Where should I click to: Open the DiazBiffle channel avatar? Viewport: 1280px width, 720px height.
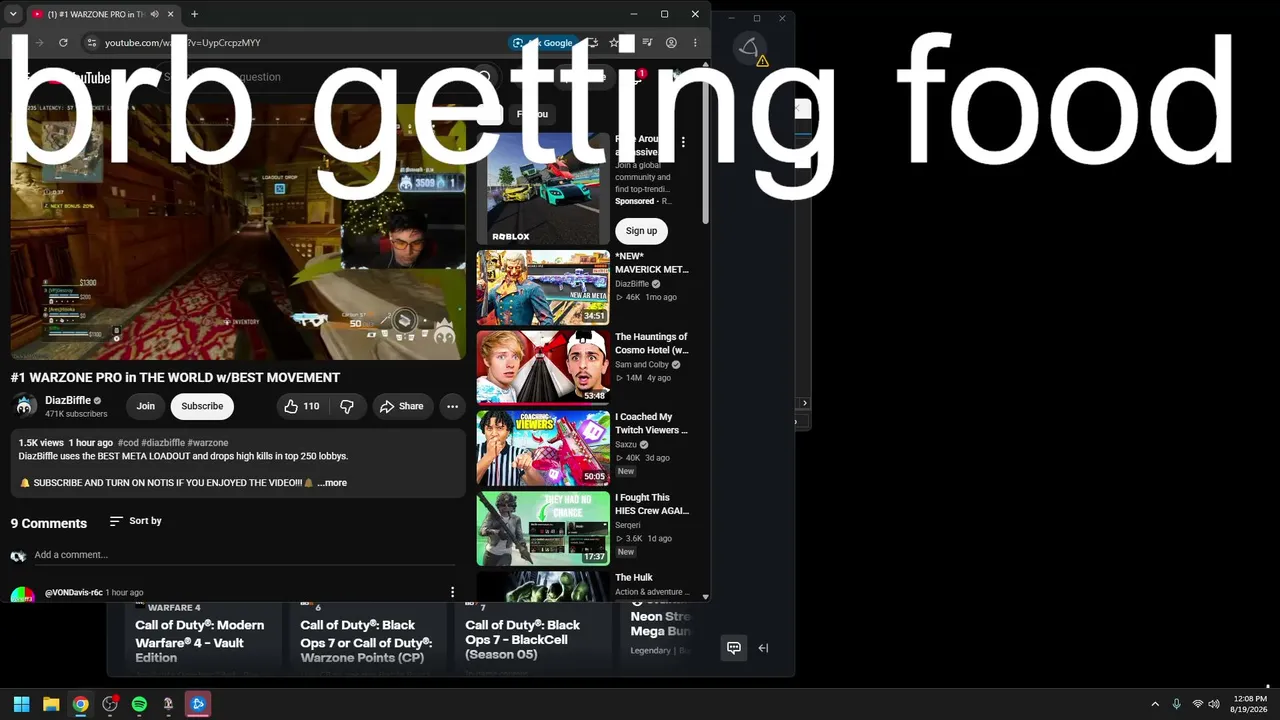point(24,406)
